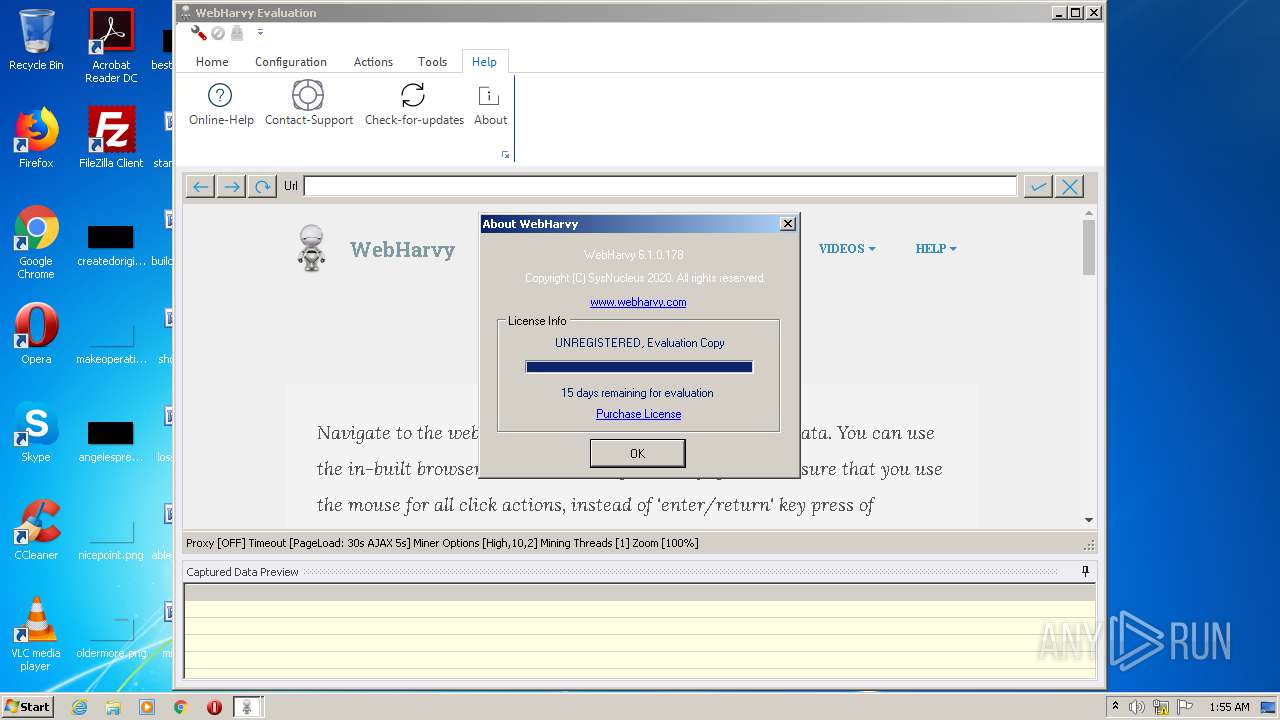Click the WebHarvy site title text
The width and height of the screenshot is (1280, 720).
click(x=402, y=250)
